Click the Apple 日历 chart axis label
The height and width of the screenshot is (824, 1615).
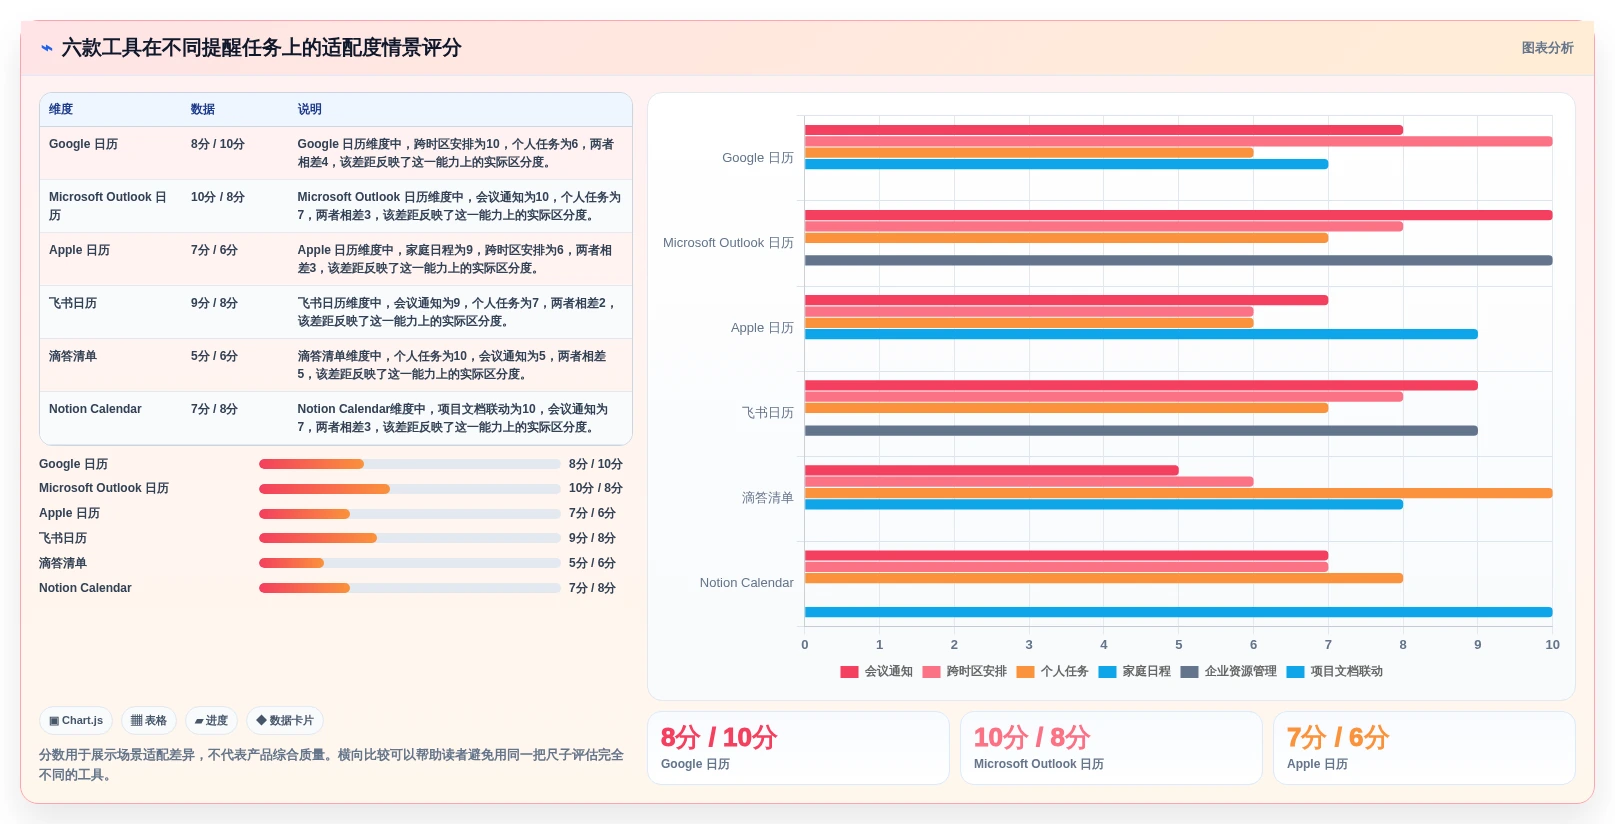(x=762, y=328)
